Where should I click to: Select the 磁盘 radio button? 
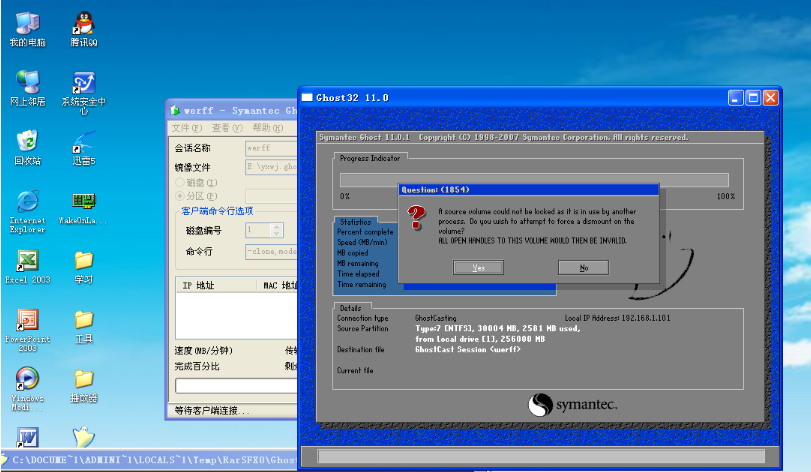click(x=180, y=182)
